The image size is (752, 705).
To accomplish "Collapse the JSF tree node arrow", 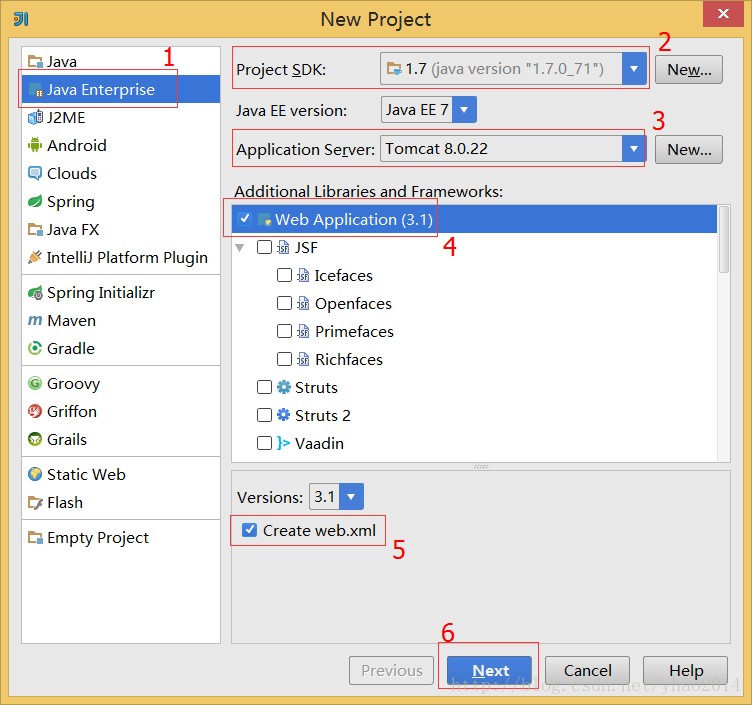I will [240, 247].
